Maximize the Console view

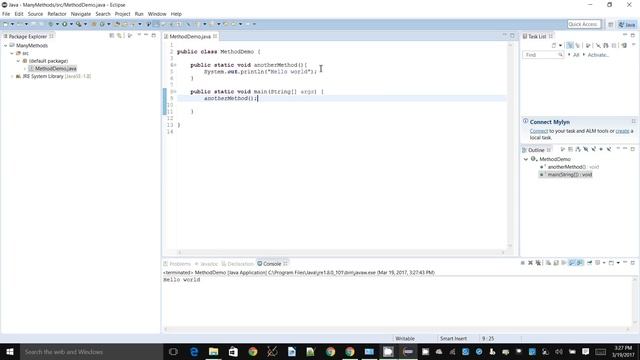coord(633,263)
